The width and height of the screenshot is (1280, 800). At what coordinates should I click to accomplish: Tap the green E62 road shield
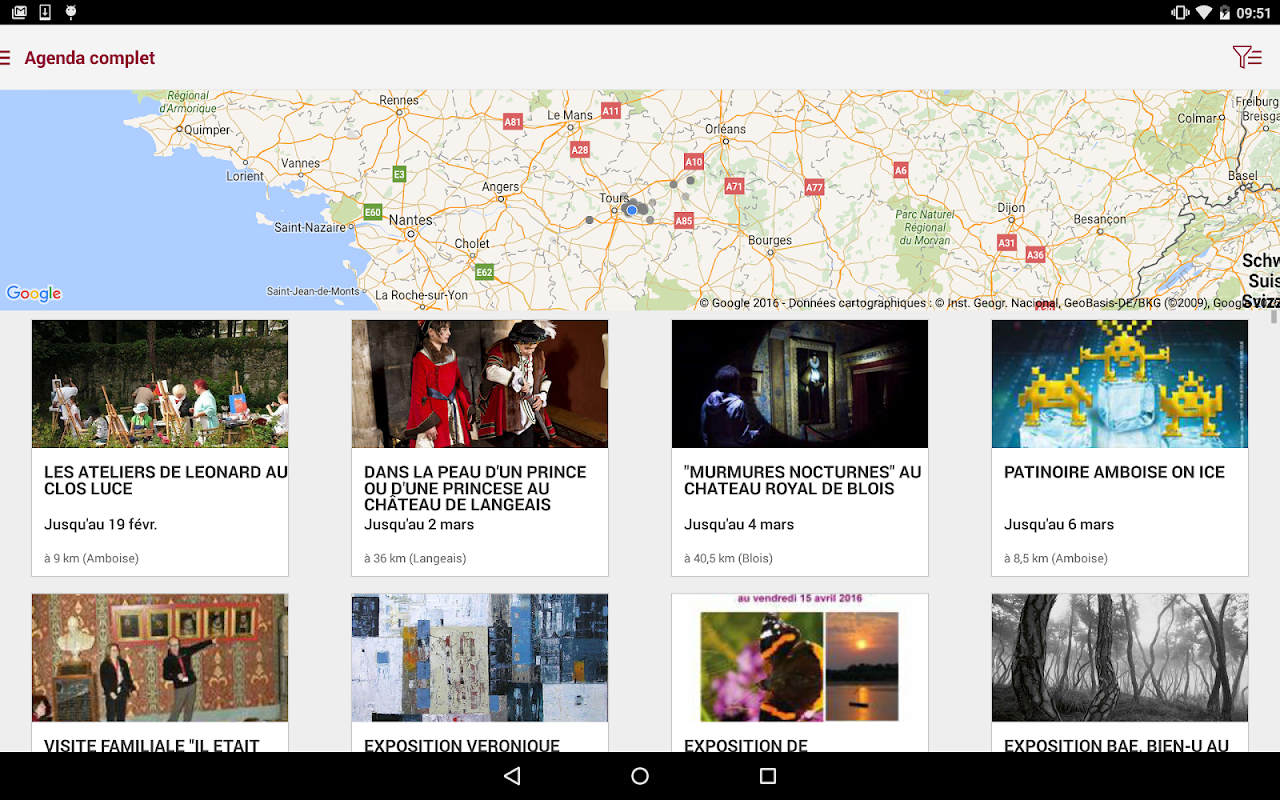coord(485,272)
